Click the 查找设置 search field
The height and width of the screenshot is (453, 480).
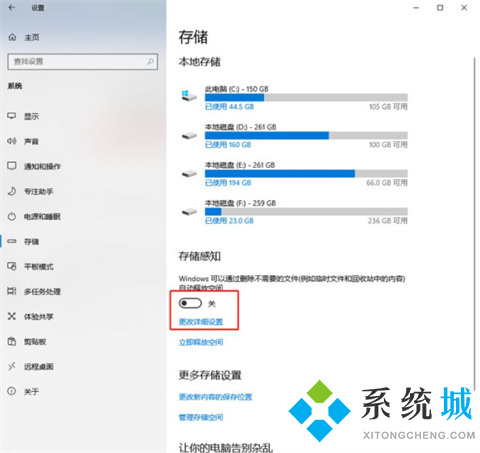(x=82, y=62)
